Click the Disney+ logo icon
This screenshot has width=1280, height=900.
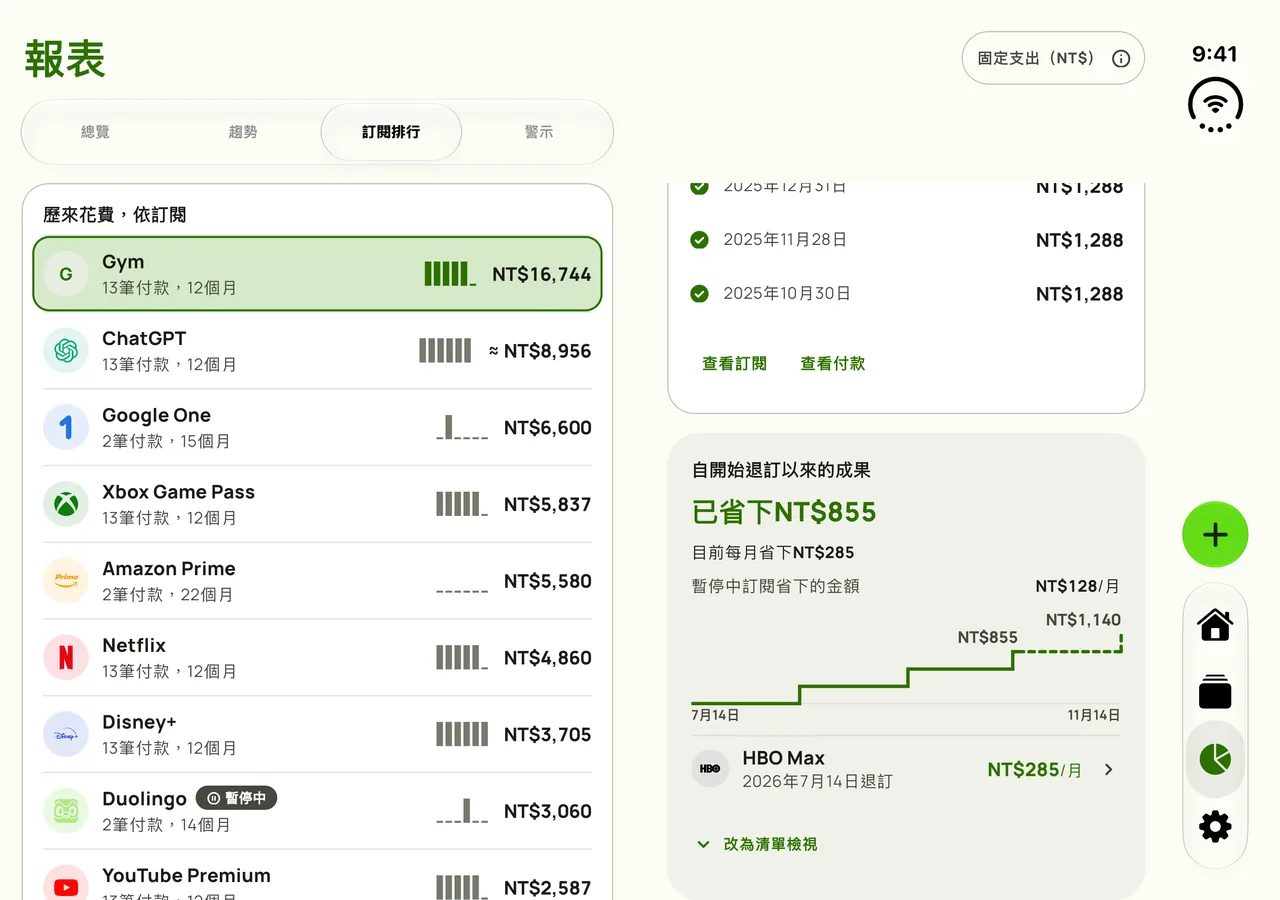point(66,734)
